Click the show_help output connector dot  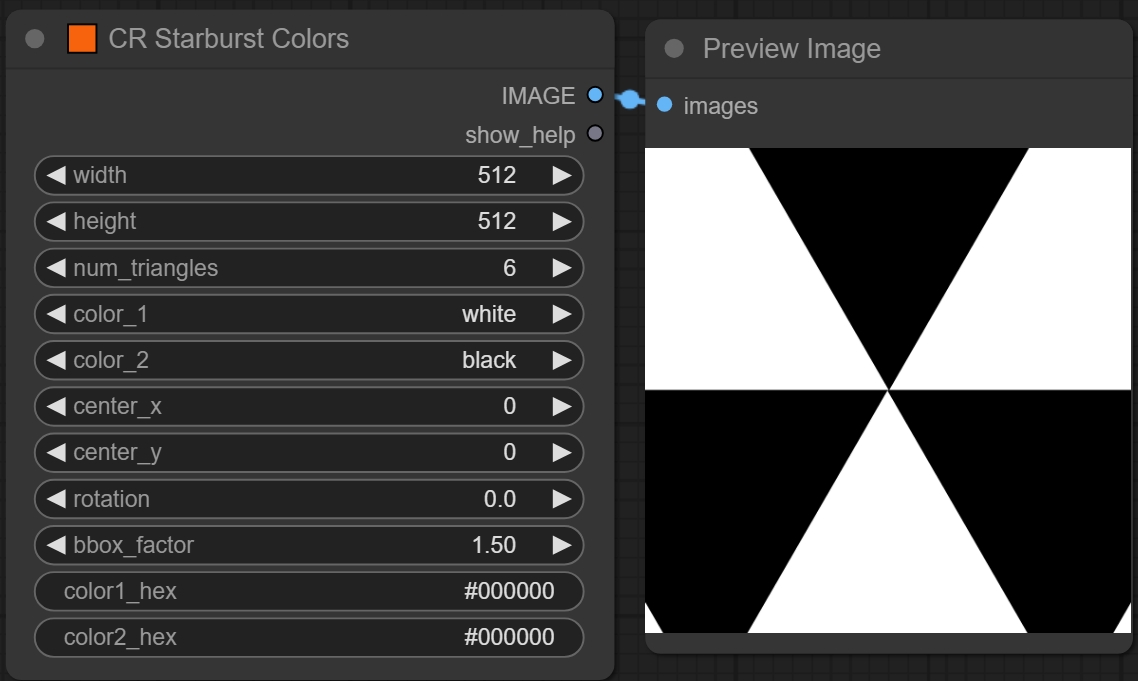595,134
